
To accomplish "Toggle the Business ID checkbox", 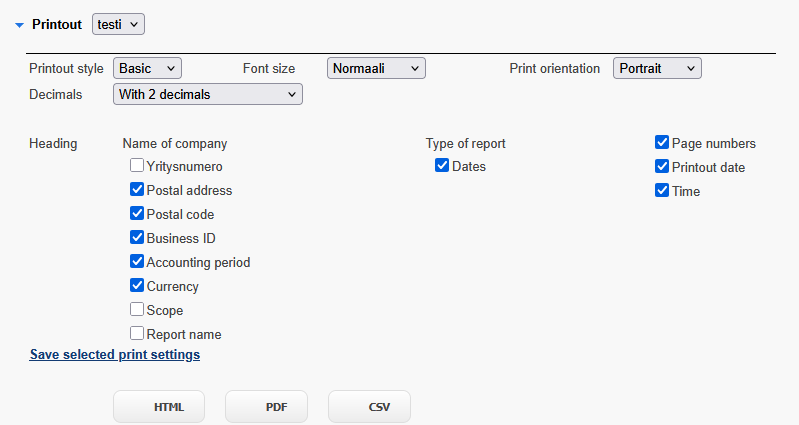I will pyautogui.click(x=137, y=237).
